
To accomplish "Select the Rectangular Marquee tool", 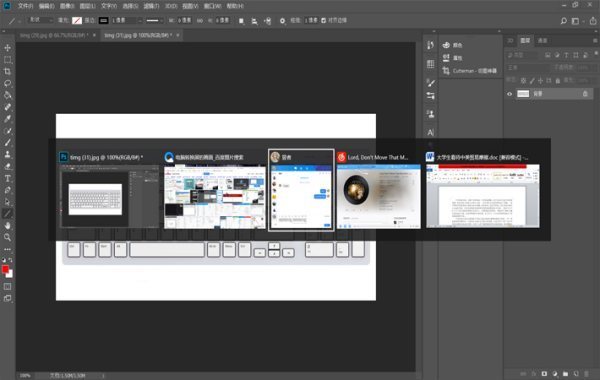I will tap(7, 60).
